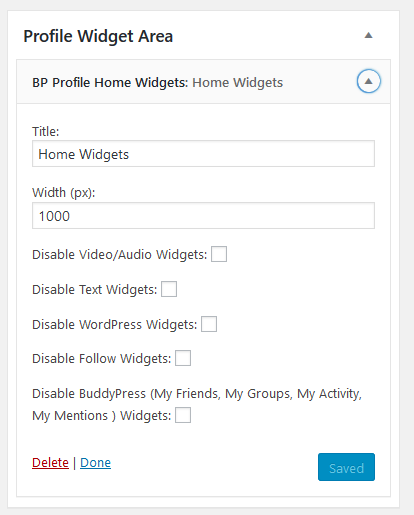
Task: Click the blue Saved button
Action: point(346,467)
